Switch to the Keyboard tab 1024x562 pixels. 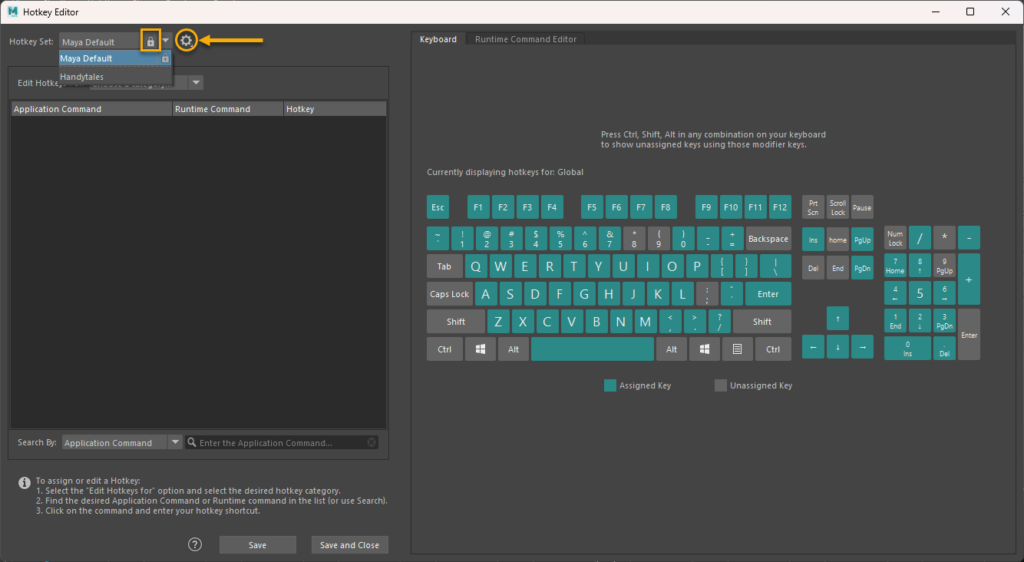pyautogui.click(x=438, y=39)
